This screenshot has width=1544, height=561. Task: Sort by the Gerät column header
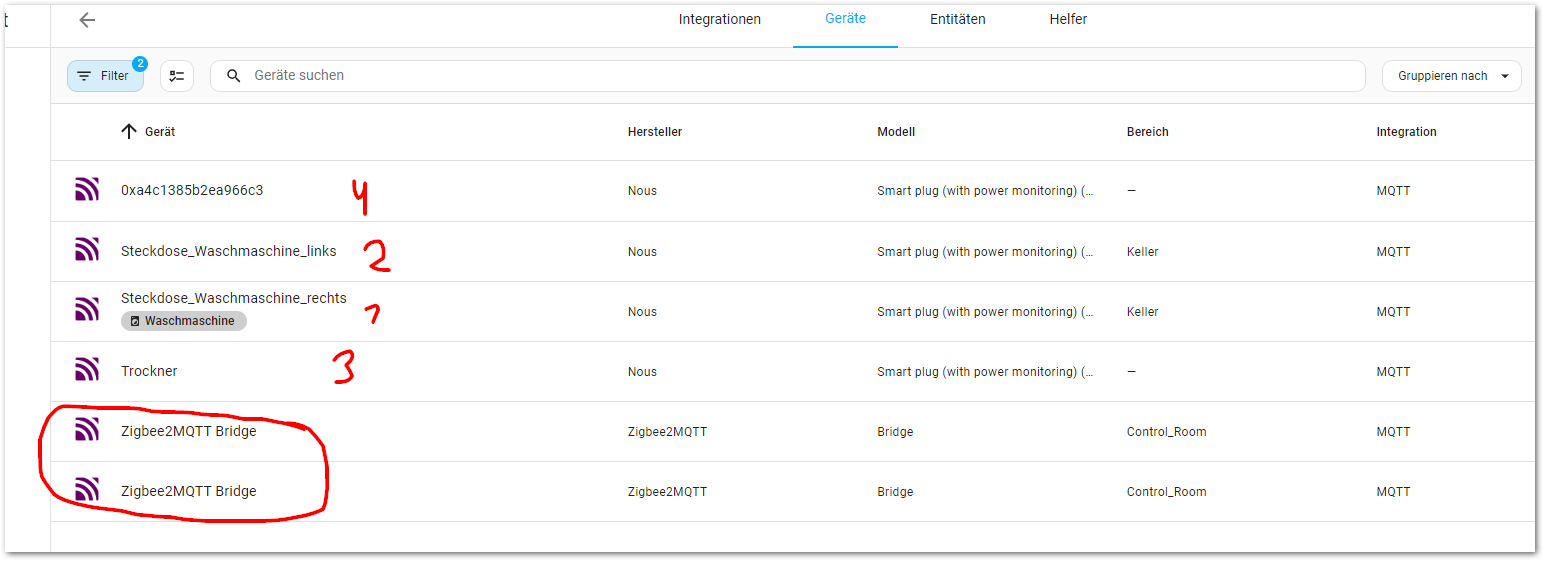(160, 132)
